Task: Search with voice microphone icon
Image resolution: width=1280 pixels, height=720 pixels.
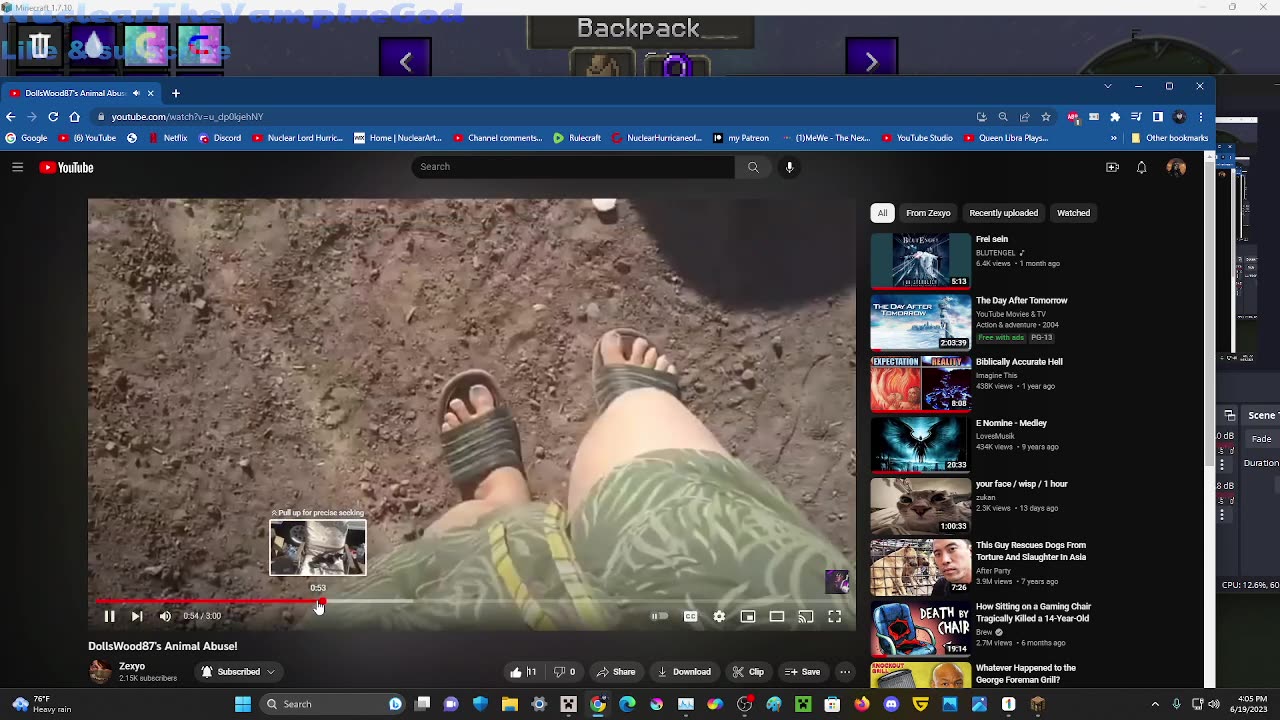Action: click(789, 167)
